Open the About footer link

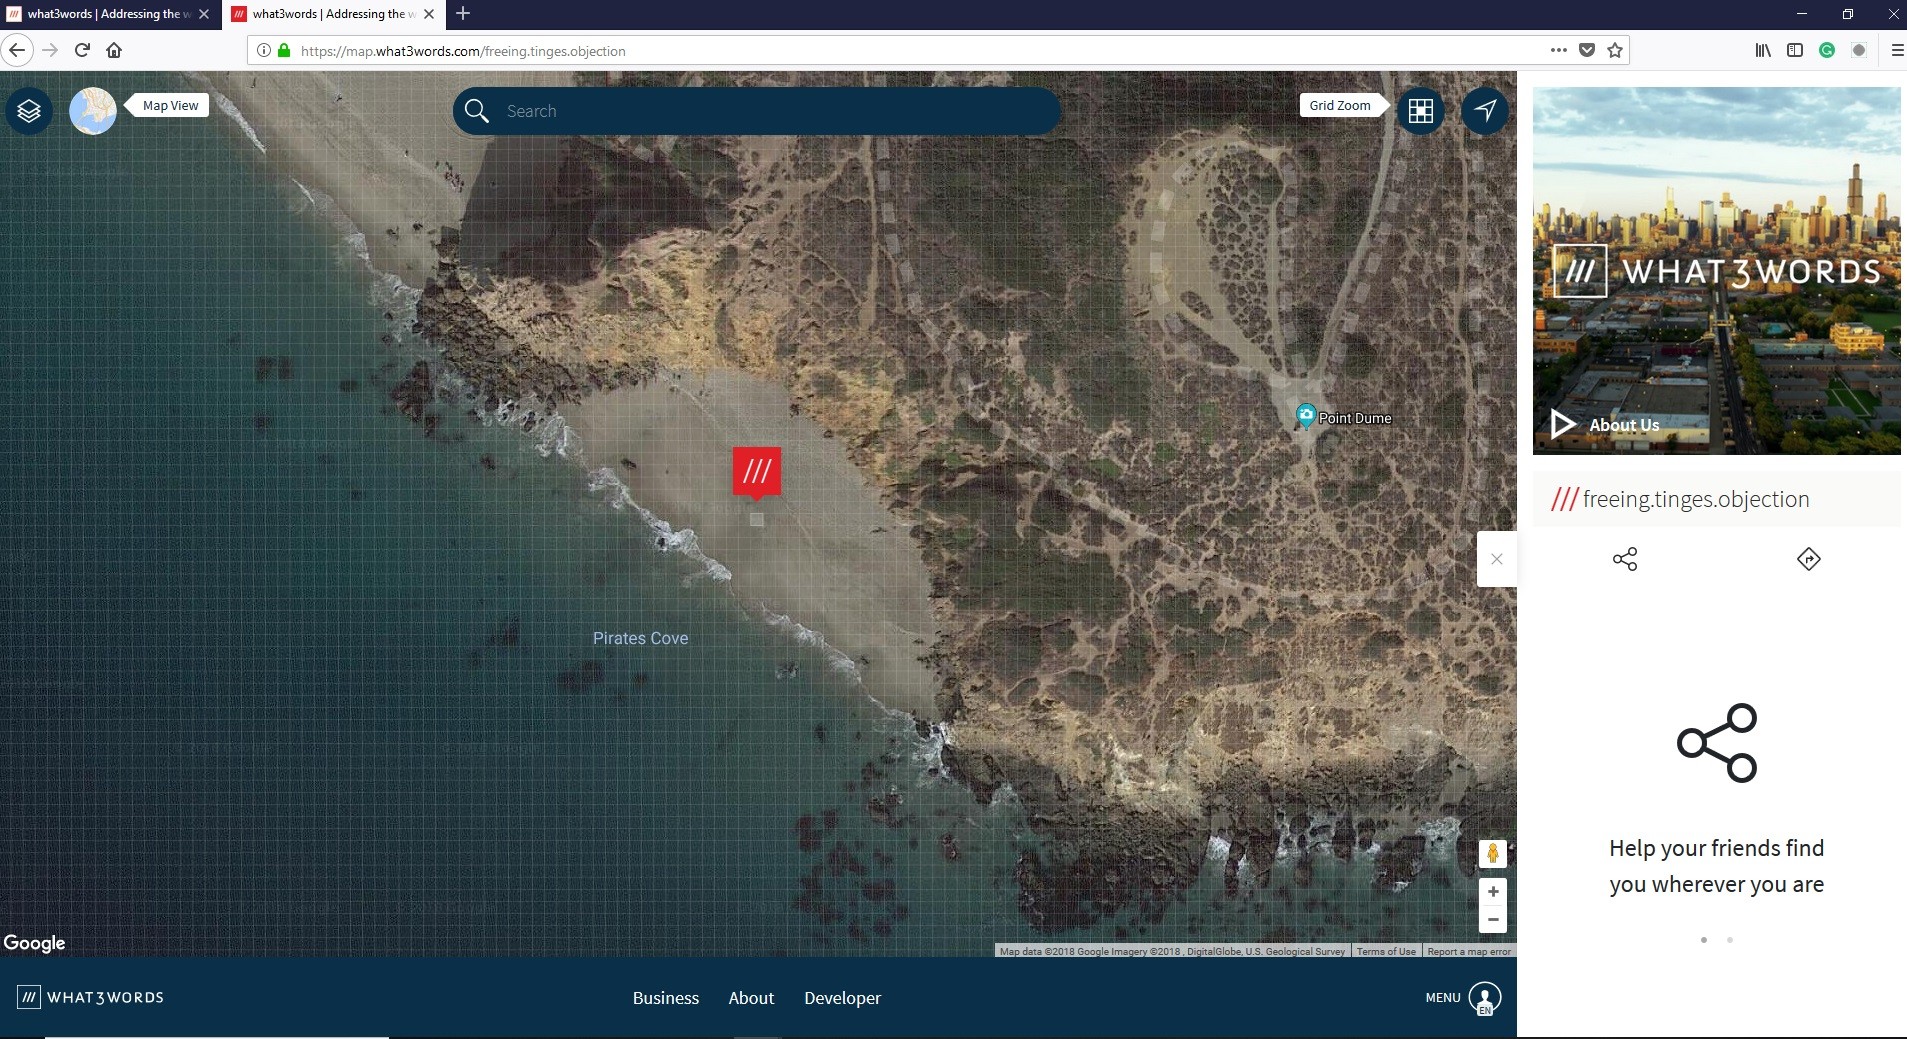tap(751, 998)
